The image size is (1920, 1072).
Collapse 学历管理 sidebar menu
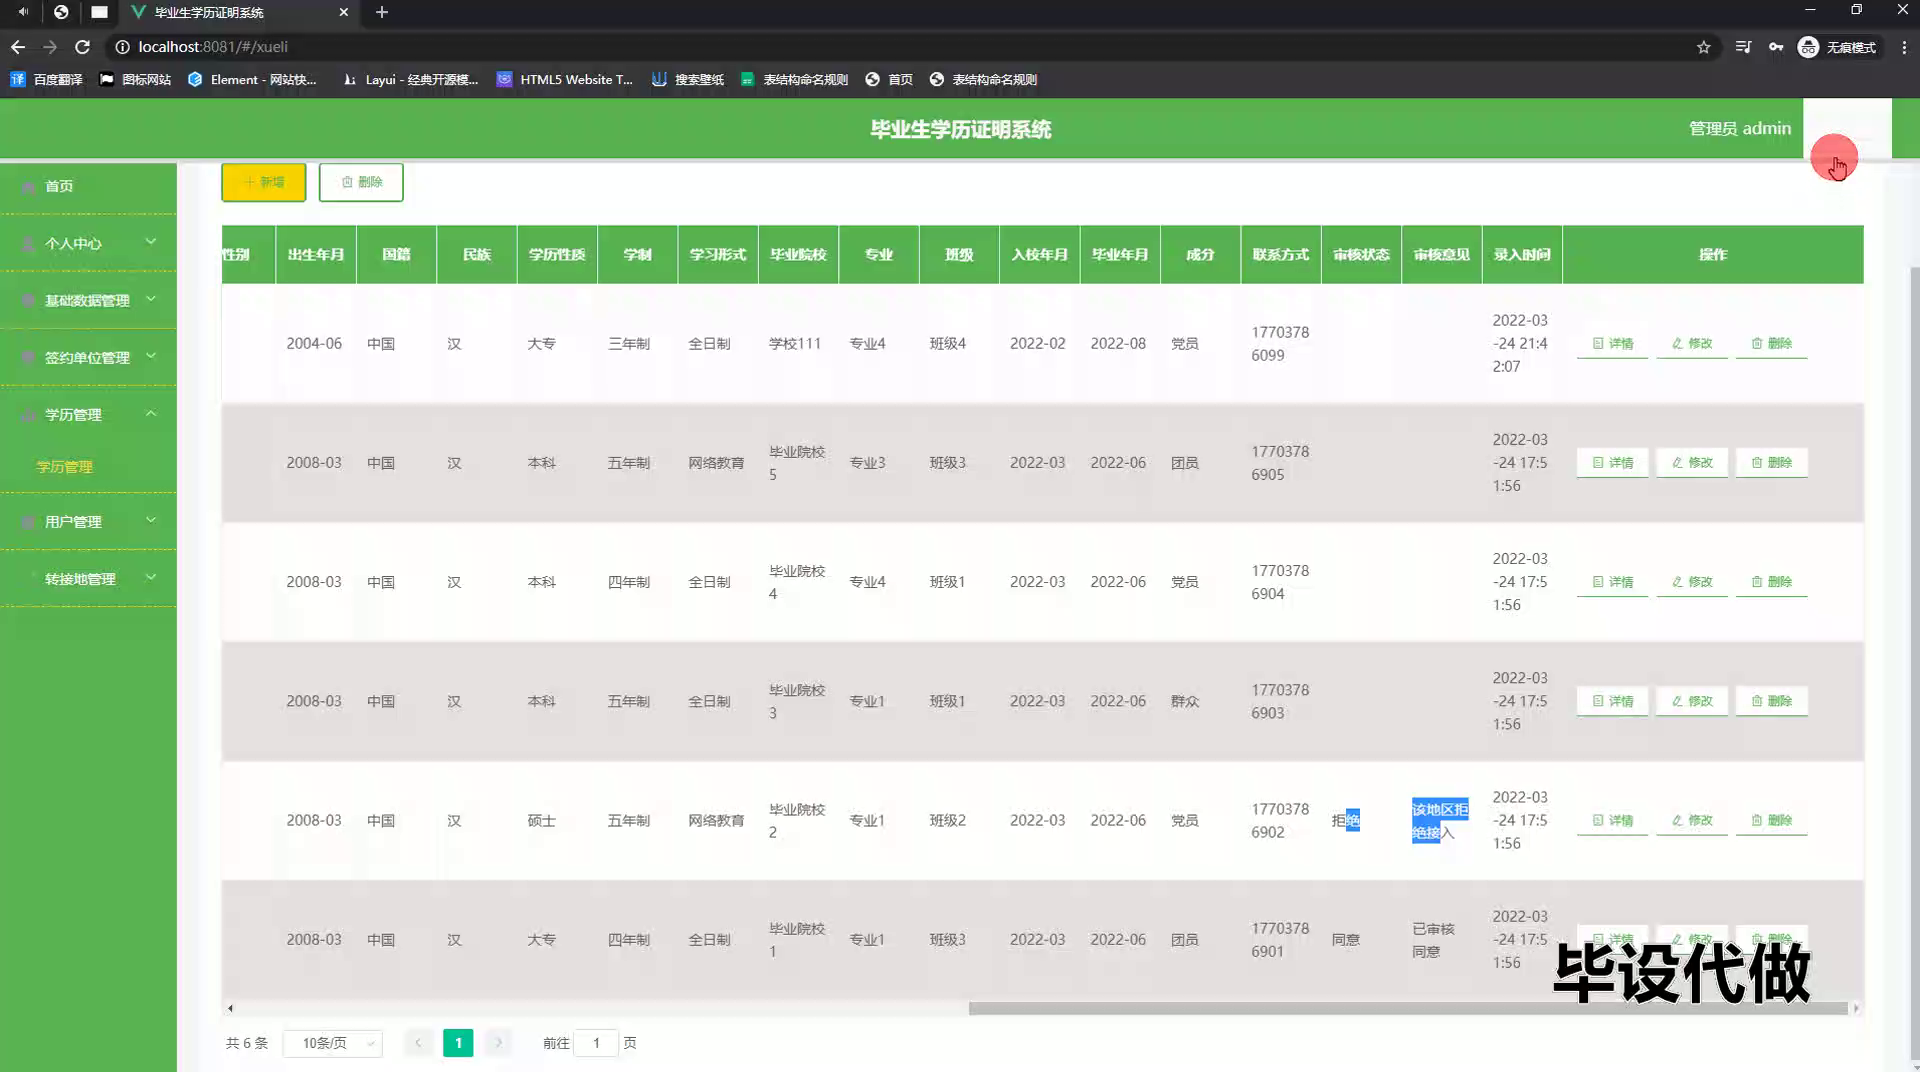pos(88,414)
